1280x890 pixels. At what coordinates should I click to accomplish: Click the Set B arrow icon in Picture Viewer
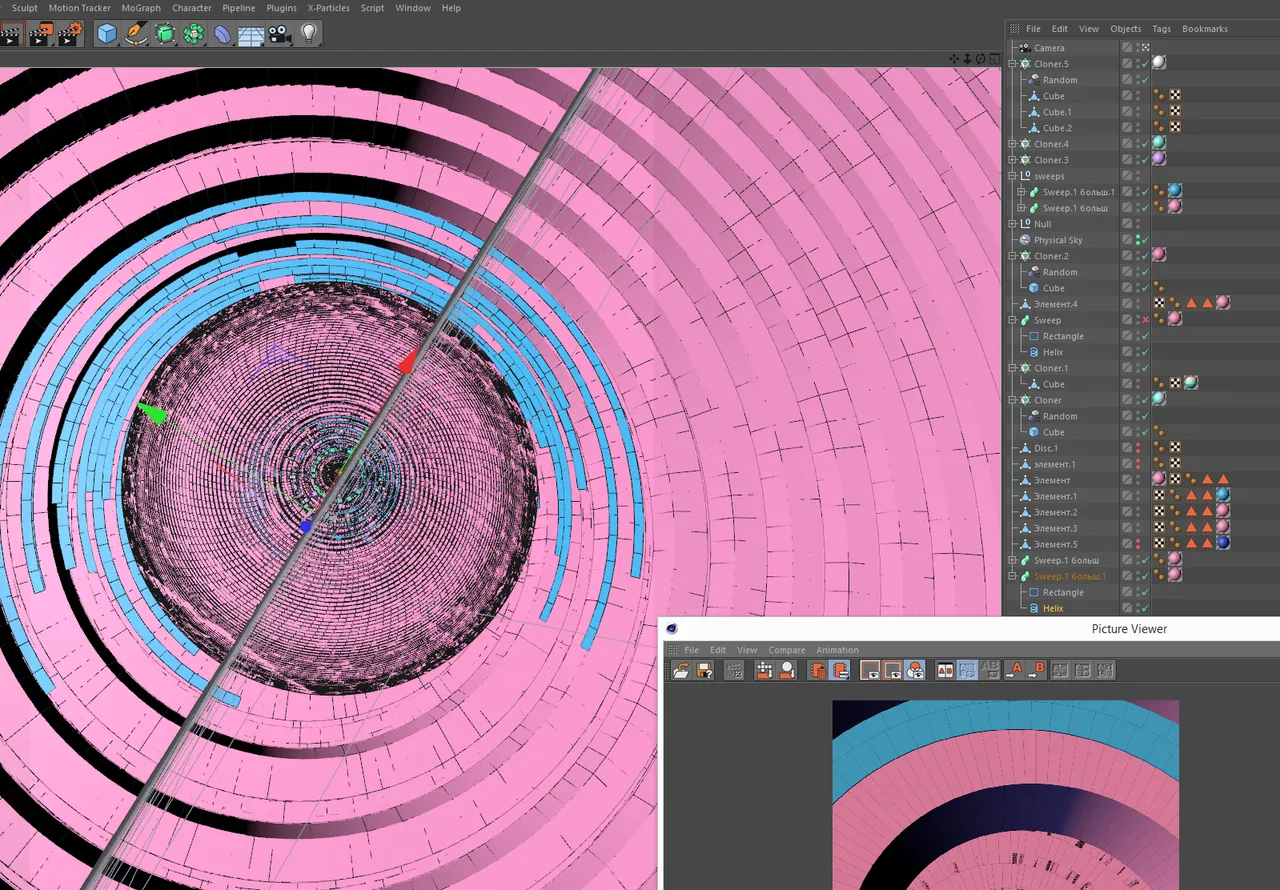pos(1038,671)
